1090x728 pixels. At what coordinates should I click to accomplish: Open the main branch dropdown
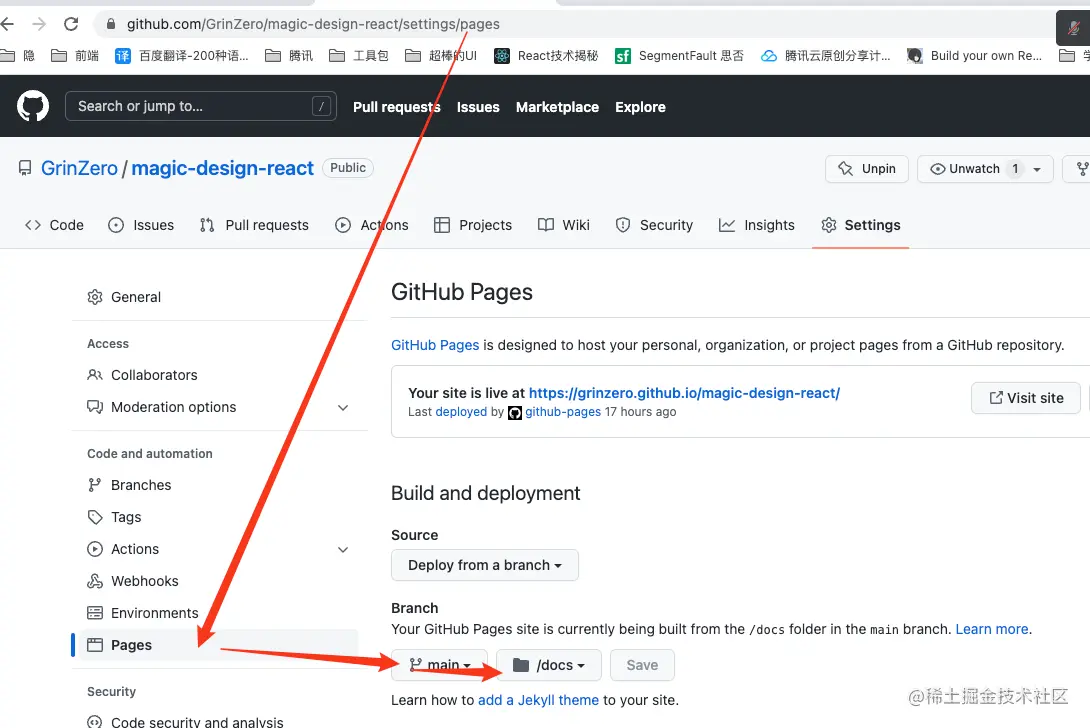pyautogui.click(x=439, y=665)
